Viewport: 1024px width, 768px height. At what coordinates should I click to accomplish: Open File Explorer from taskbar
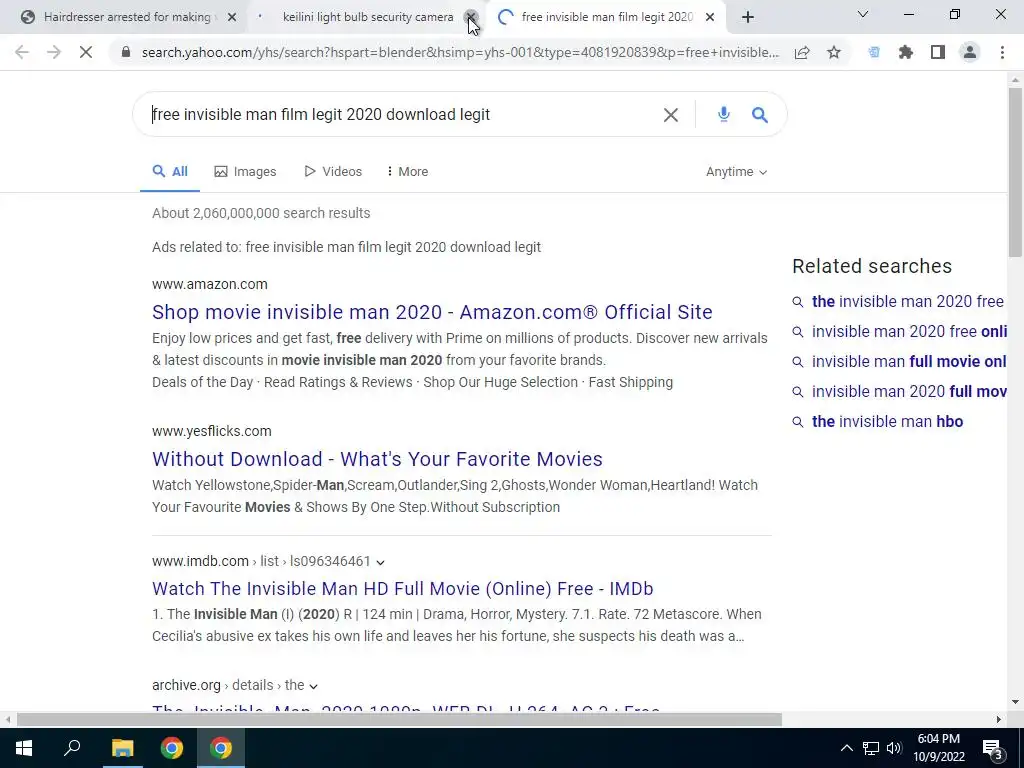pos(122,748)
